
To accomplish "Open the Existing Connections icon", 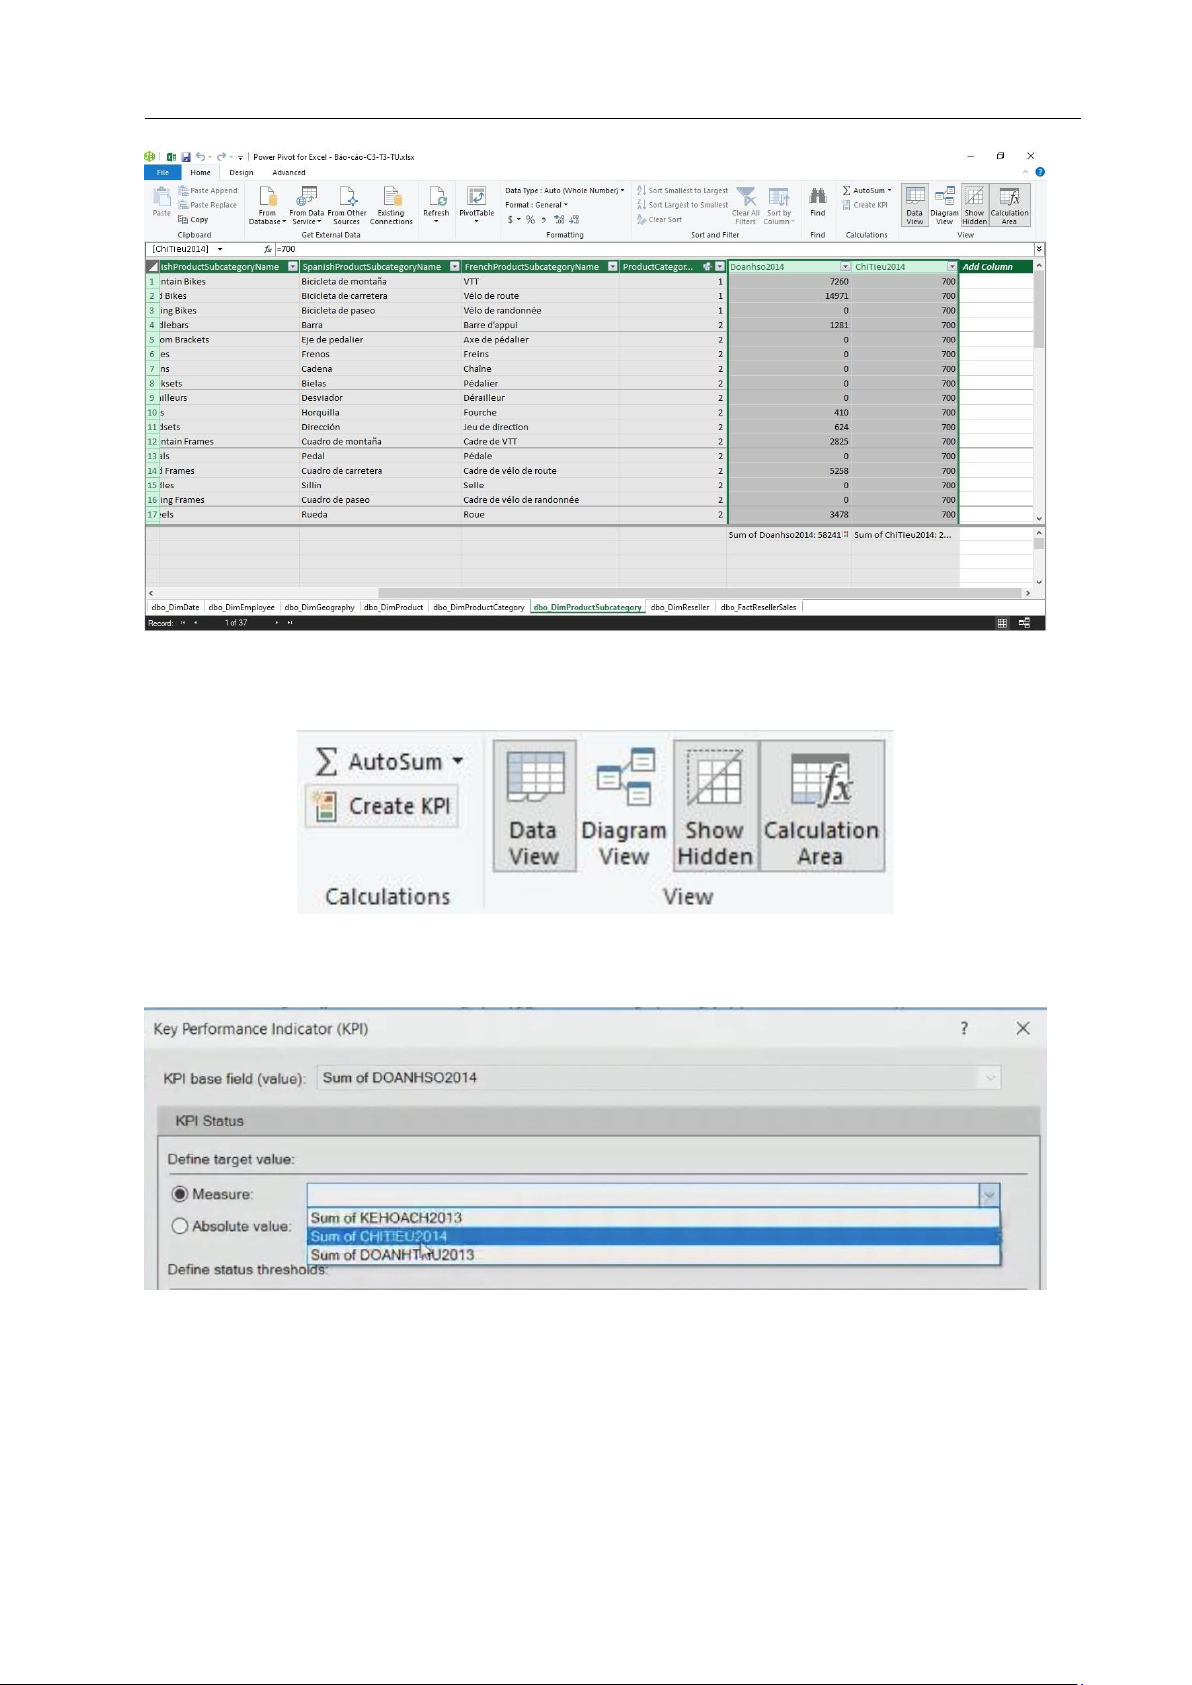I will 391,198.
